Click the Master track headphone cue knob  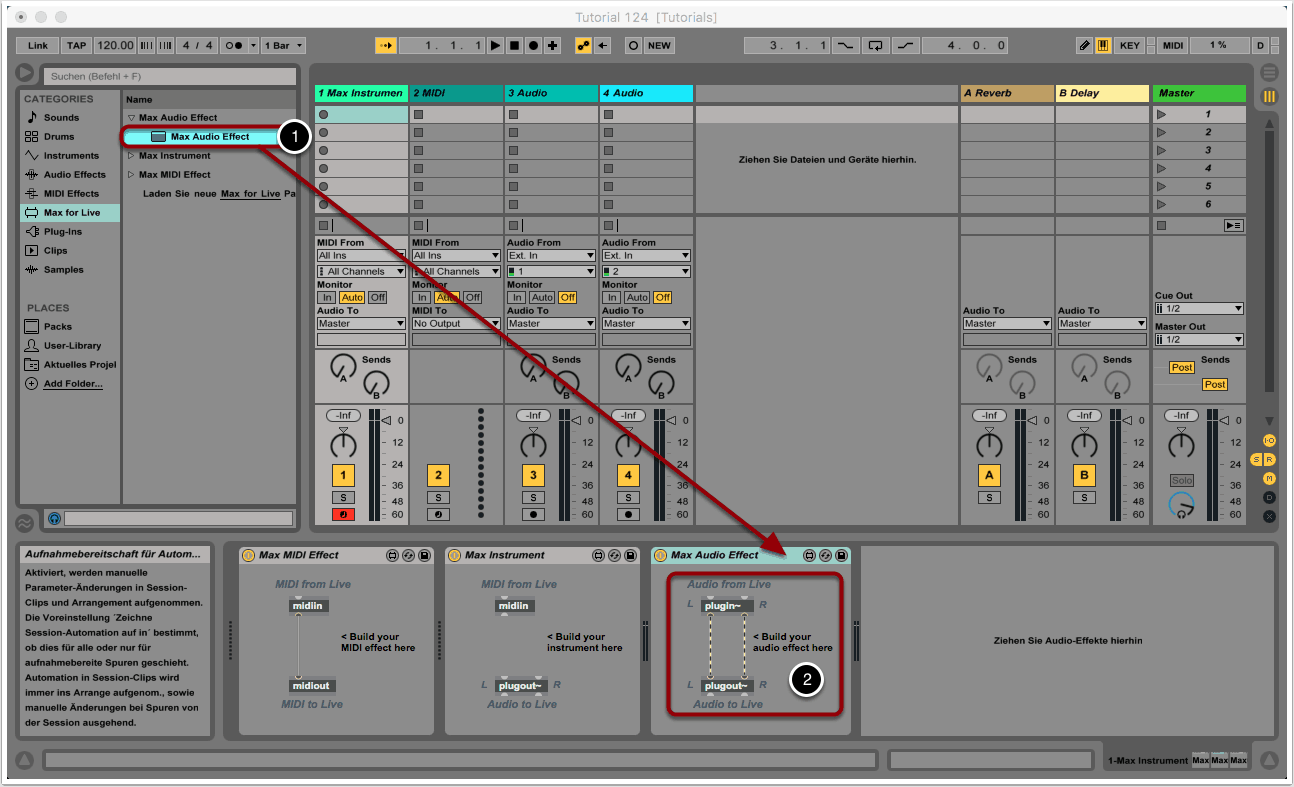click(x=1182, y=506)
